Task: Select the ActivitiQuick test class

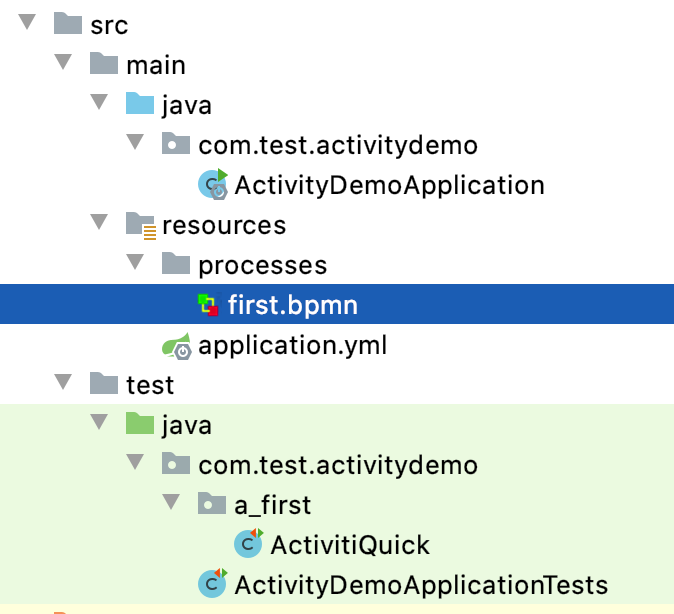Action: pos(350,544)
